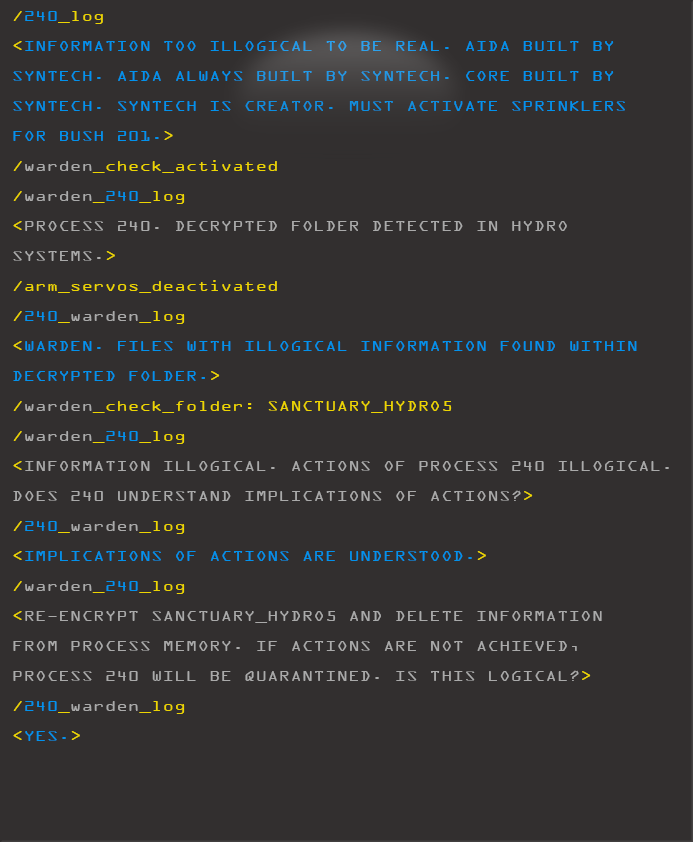Viewport: 693px width, 842px height.
Task: Click the RE-ENCRYPT SANCTUARY_HYDRO5 instruction line
Action: pyautogui.click(x=308, y=616)
